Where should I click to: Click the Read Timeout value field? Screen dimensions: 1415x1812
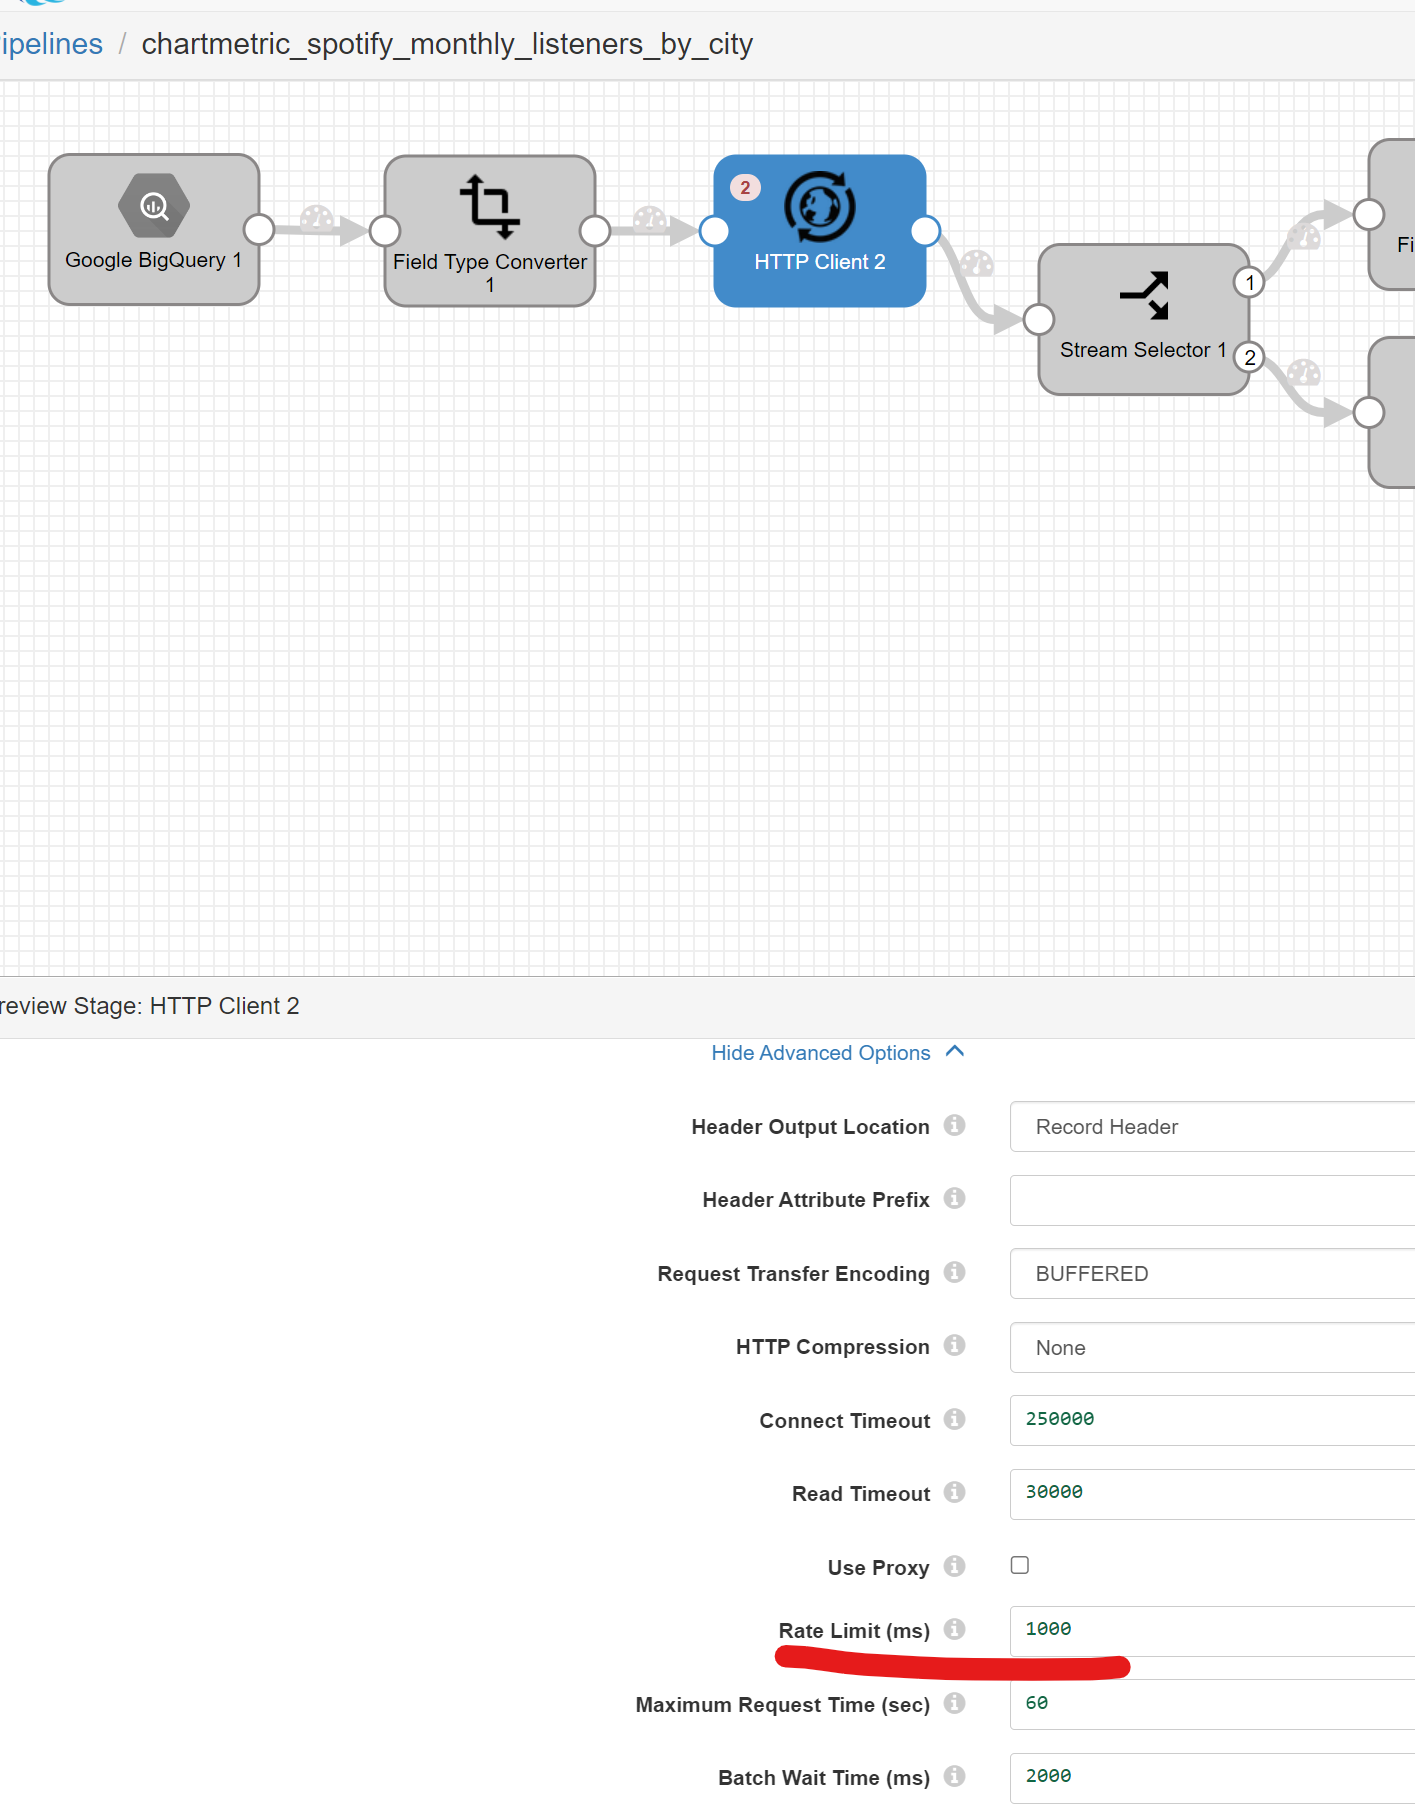coord(1212,1494)
